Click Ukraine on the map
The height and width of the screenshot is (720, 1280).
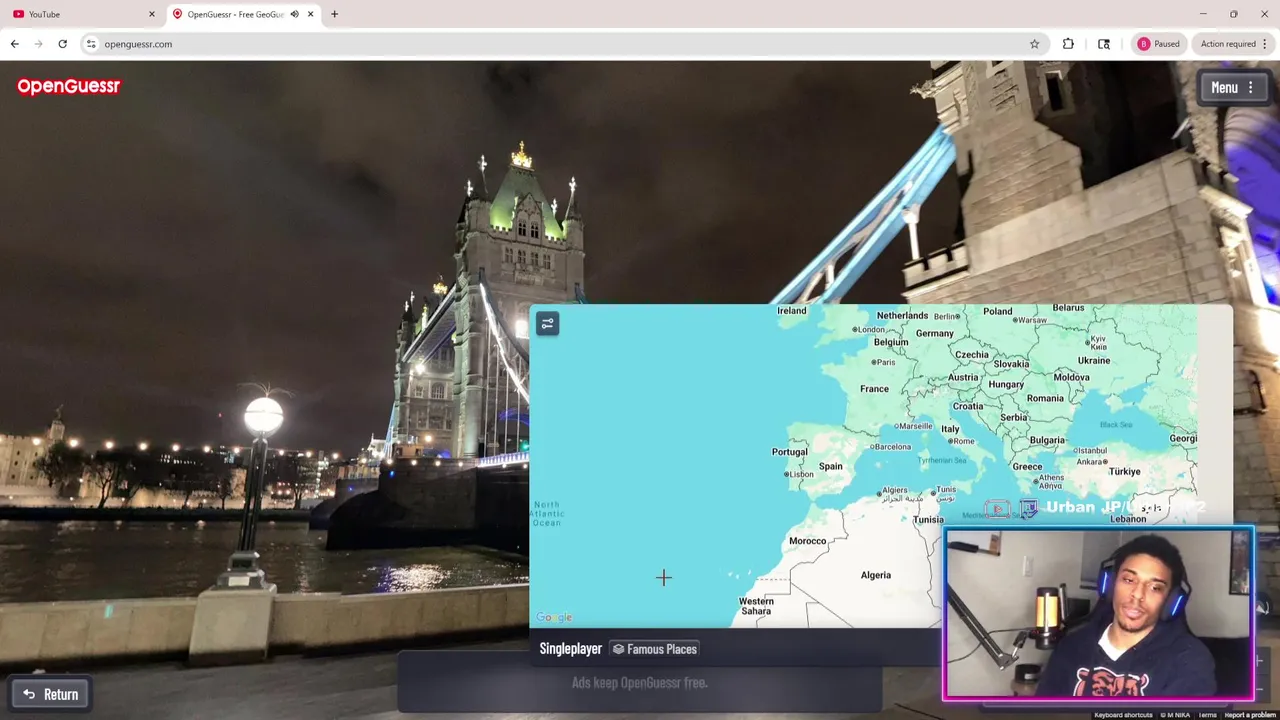[x=1093, y=361]
